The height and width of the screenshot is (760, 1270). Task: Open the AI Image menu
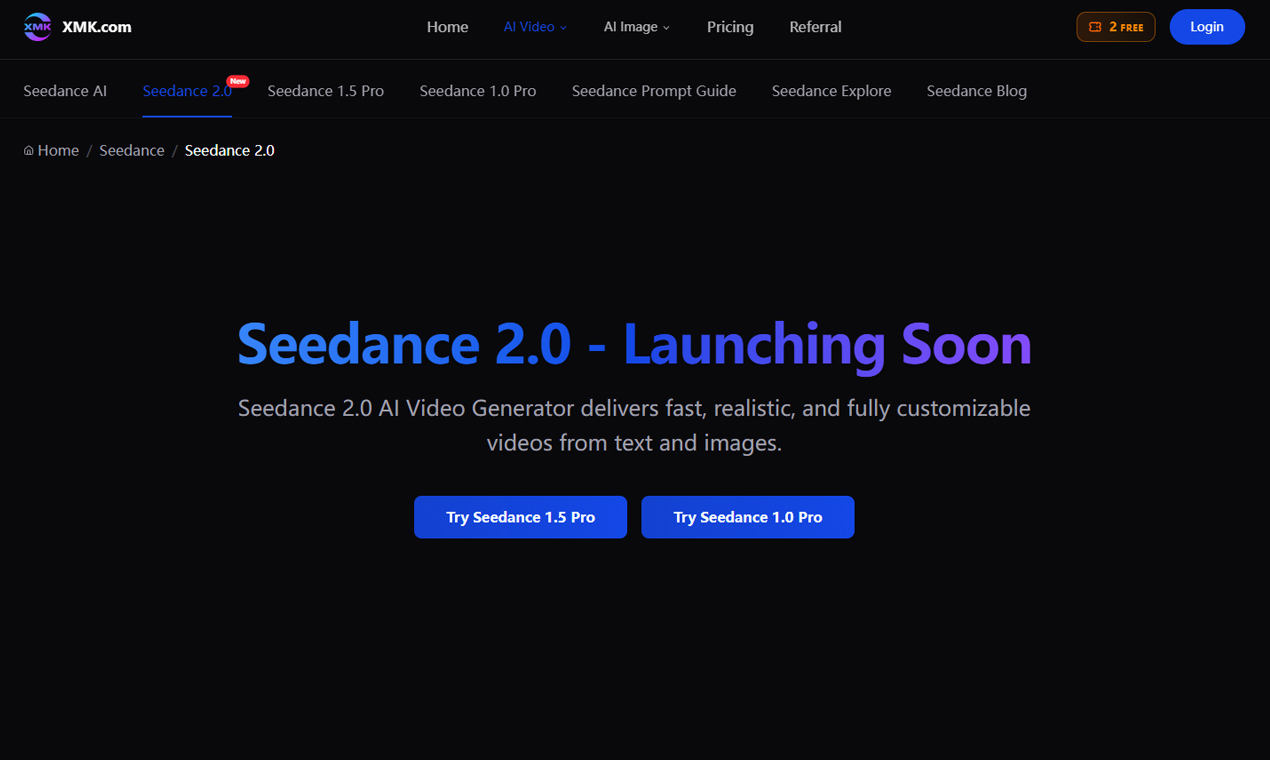click(631, 27)
